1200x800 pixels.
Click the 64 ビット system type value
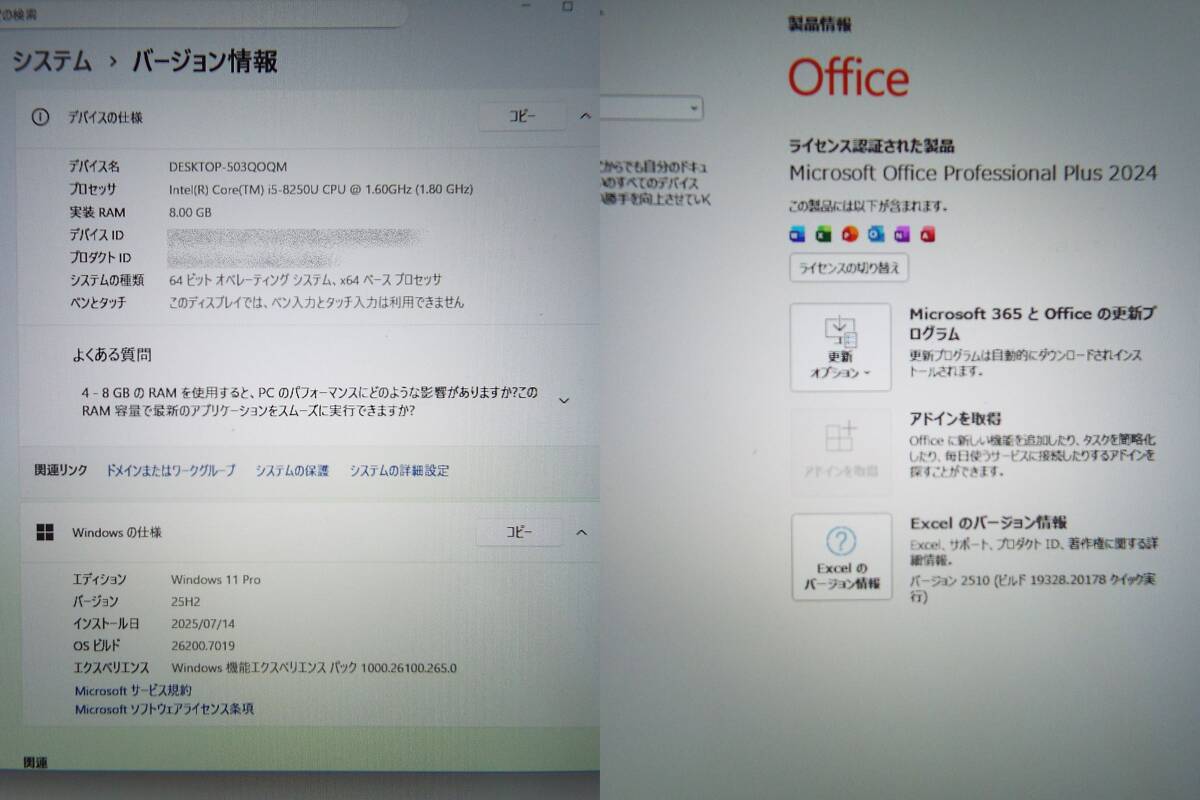click(x=305, y=280)
